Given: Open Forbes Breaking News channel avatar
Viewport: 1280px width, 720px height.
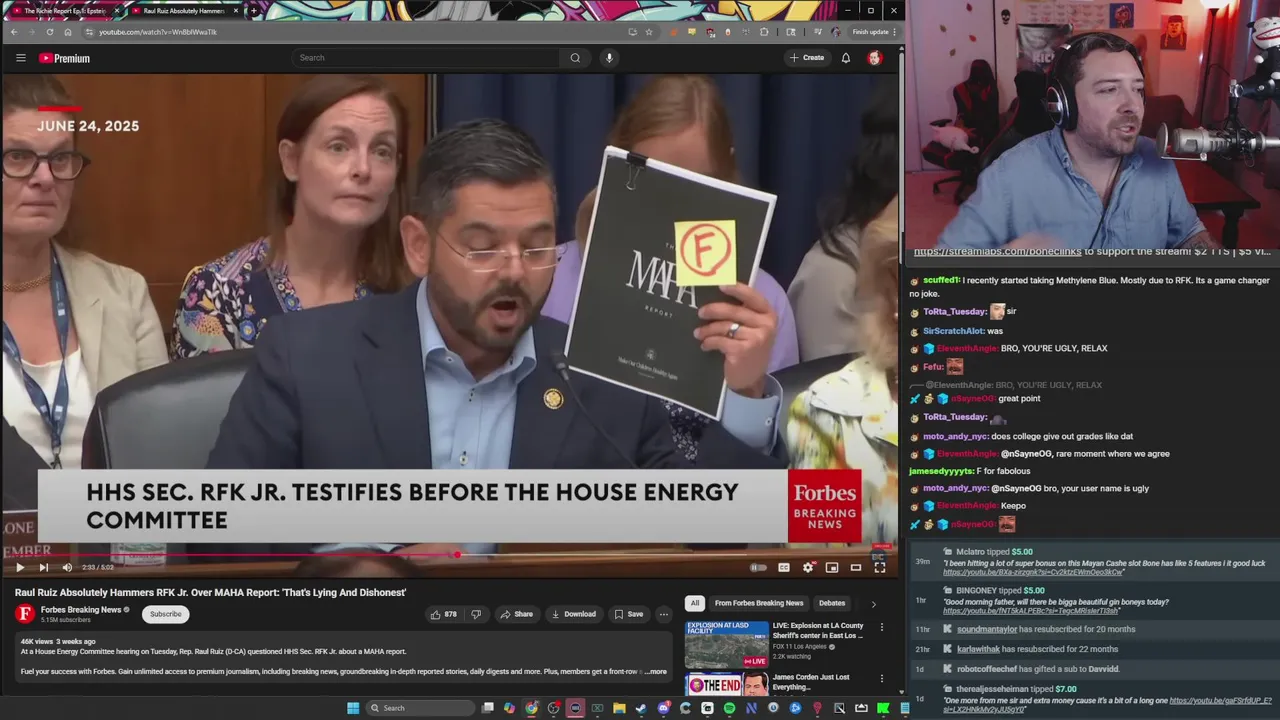Looking at the screenshot, I should [25, 614].
